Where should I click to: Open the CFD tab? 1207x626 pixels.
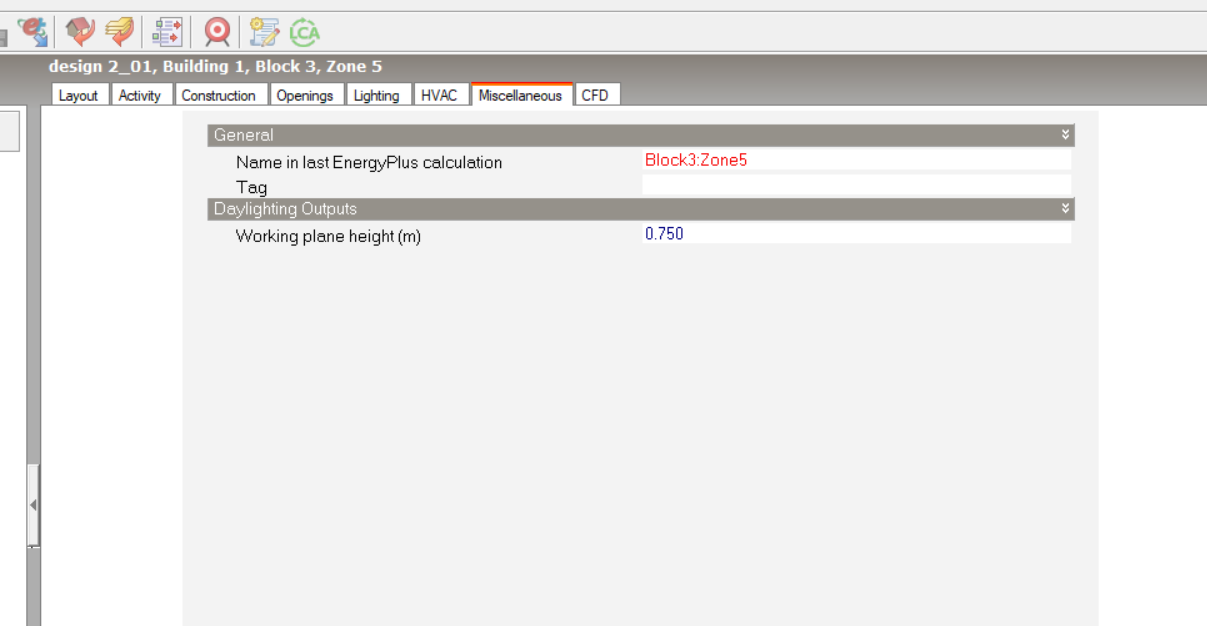(595, 95)
